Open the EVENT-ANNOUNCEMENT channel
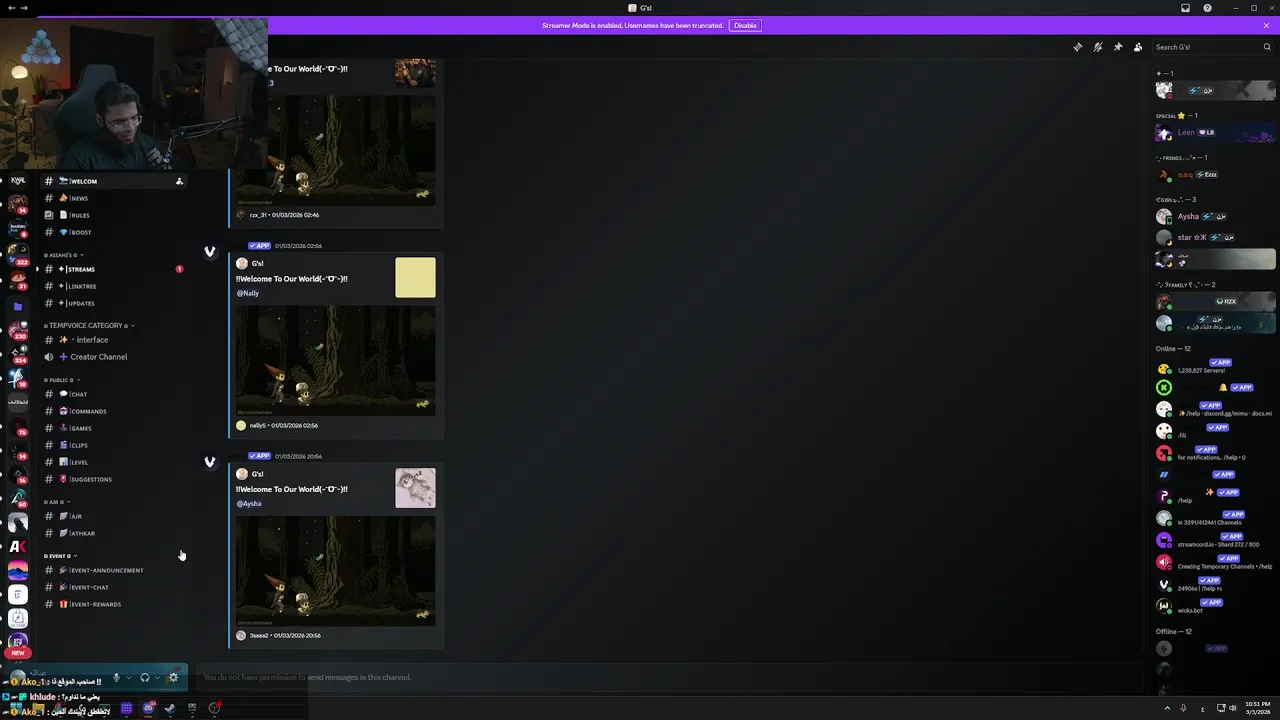Screen dimensions: 1280x720 click(113, 570)
